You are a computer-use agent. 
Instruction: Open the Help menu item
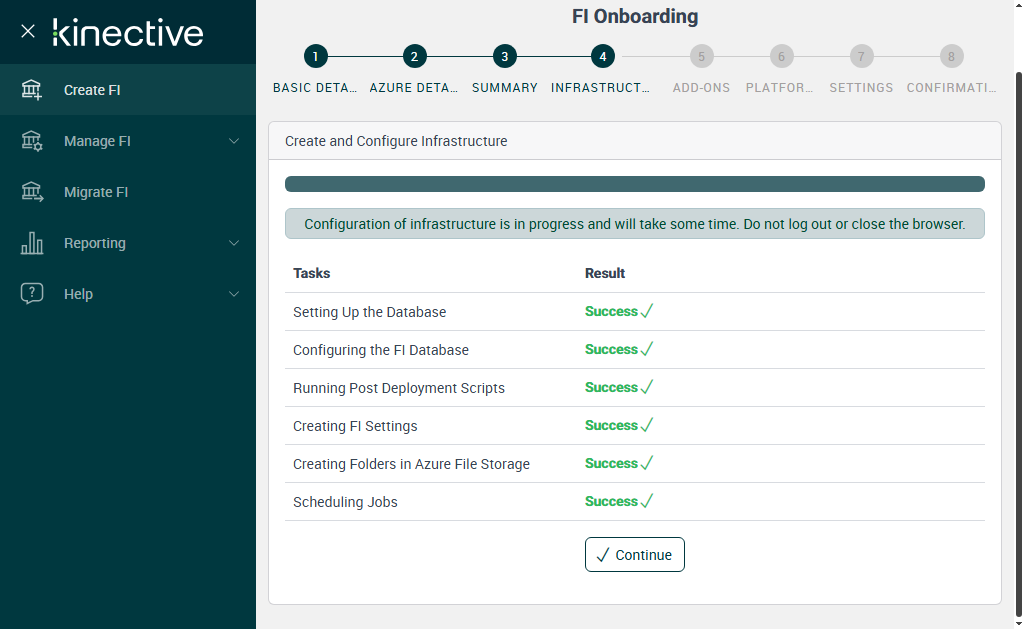[128, 293]
